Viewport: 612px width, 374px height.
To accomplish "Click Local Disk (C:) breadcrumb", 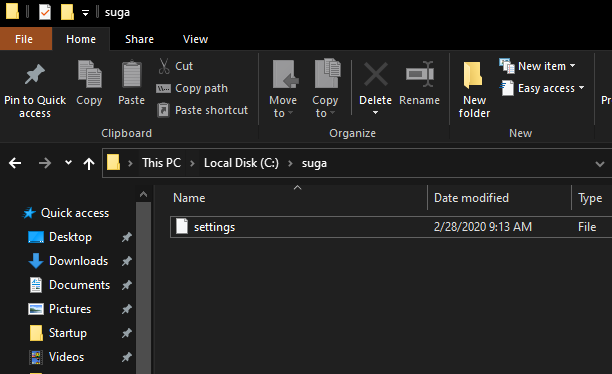I will [242, 163].
